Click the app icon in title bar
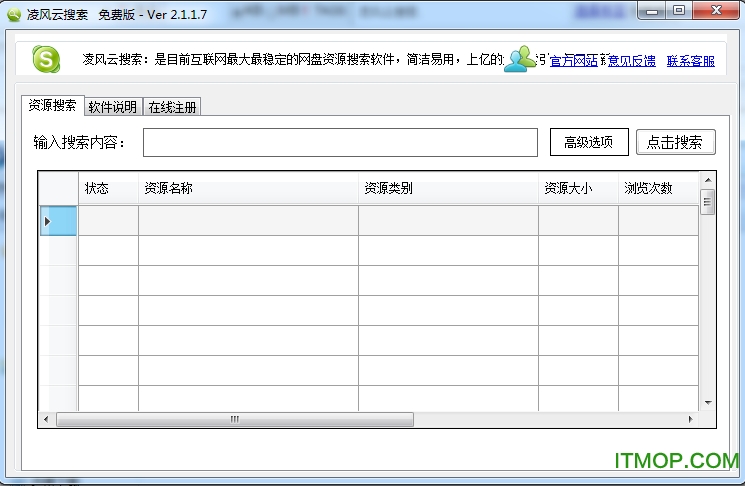 pyautogui.click(x=14, y=14)
